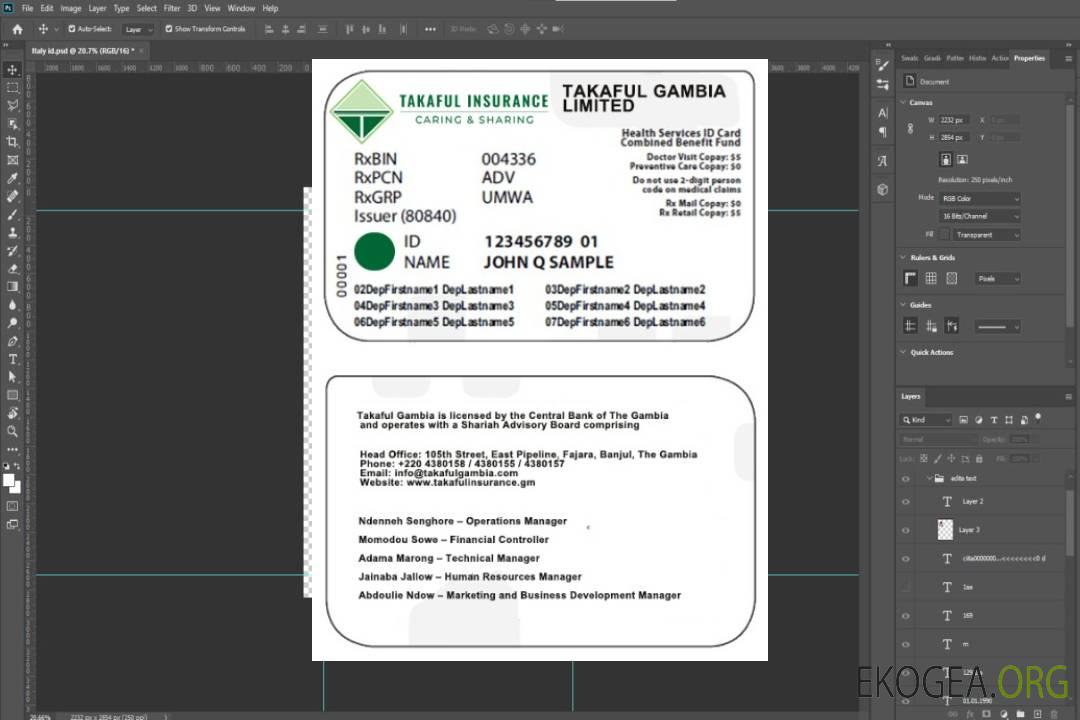Open the Glyphs panel icon
Viewport: 1080px width, 720px height.
pos(883,161)
